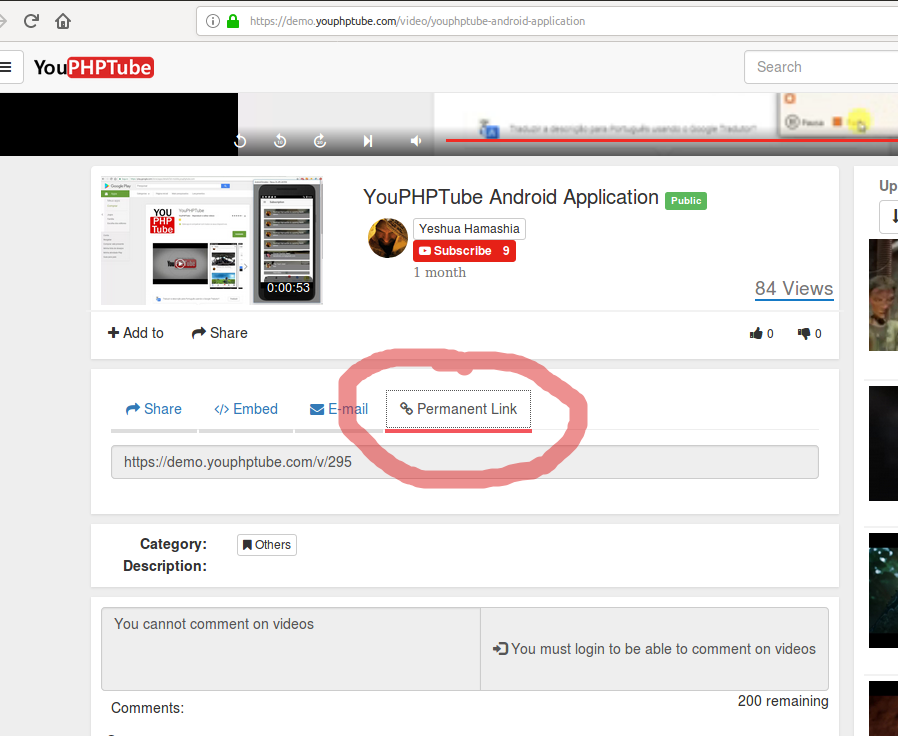Open the hamburger sidebar menu

[7, 67]
